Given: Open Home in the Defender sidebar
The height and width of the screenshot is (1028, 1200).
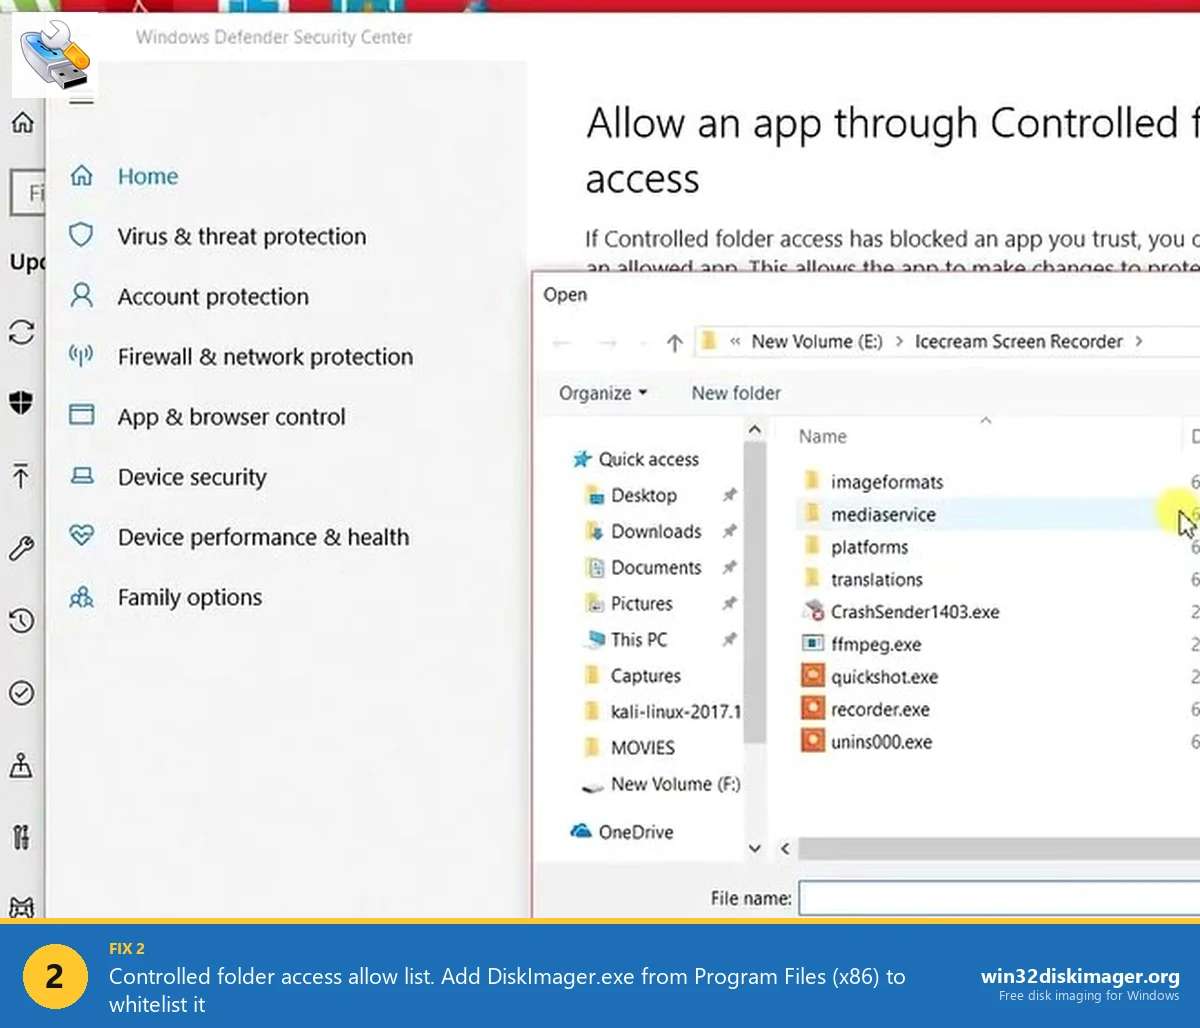Looking at the screenshot, I should pyautogui.click(x=147, y=176).
